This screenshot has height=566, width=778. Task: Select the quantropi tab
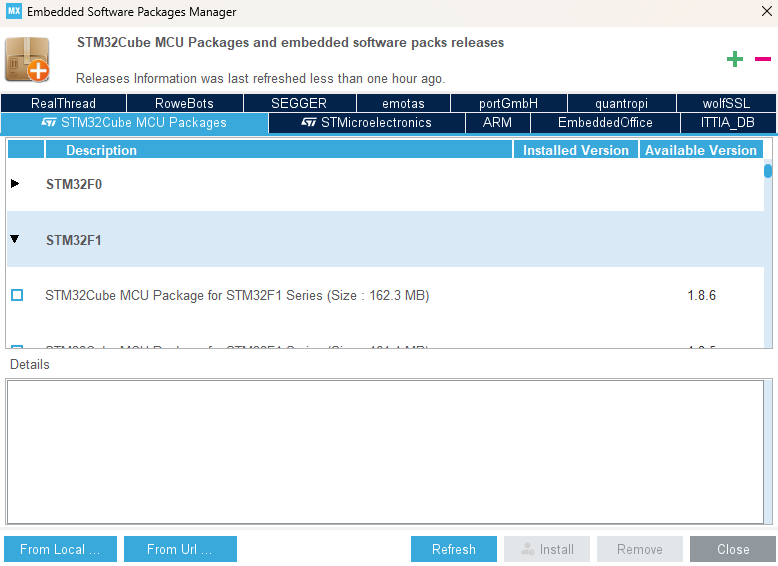pyautogui.click(x=621, y=103)
